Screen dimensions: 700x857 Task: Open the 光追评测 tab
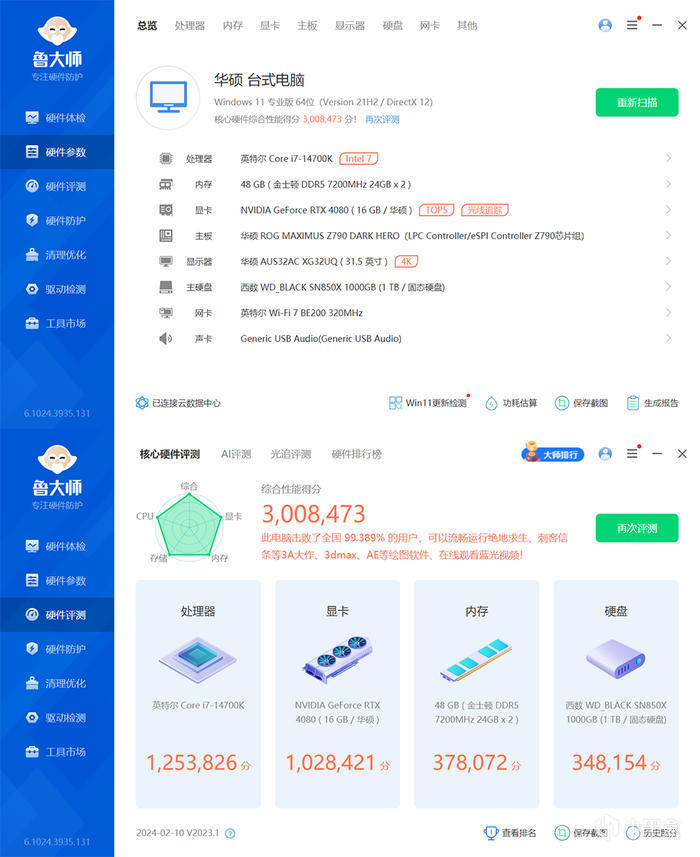(291, 454)
